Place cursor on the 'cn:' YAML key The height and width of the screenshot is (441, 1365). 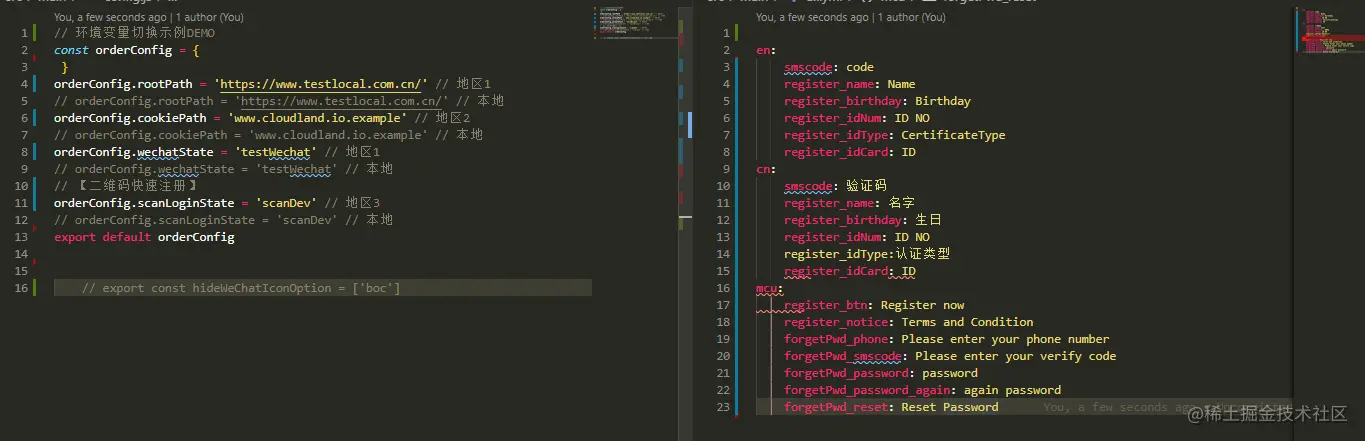(x=766, y=169)
